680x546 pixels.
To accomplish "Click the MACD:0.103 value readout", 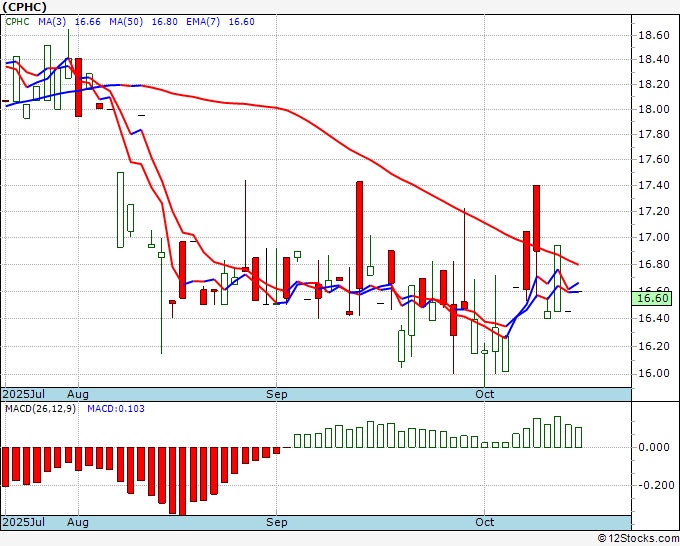I will pyautogui.click(x=116, y=409).
